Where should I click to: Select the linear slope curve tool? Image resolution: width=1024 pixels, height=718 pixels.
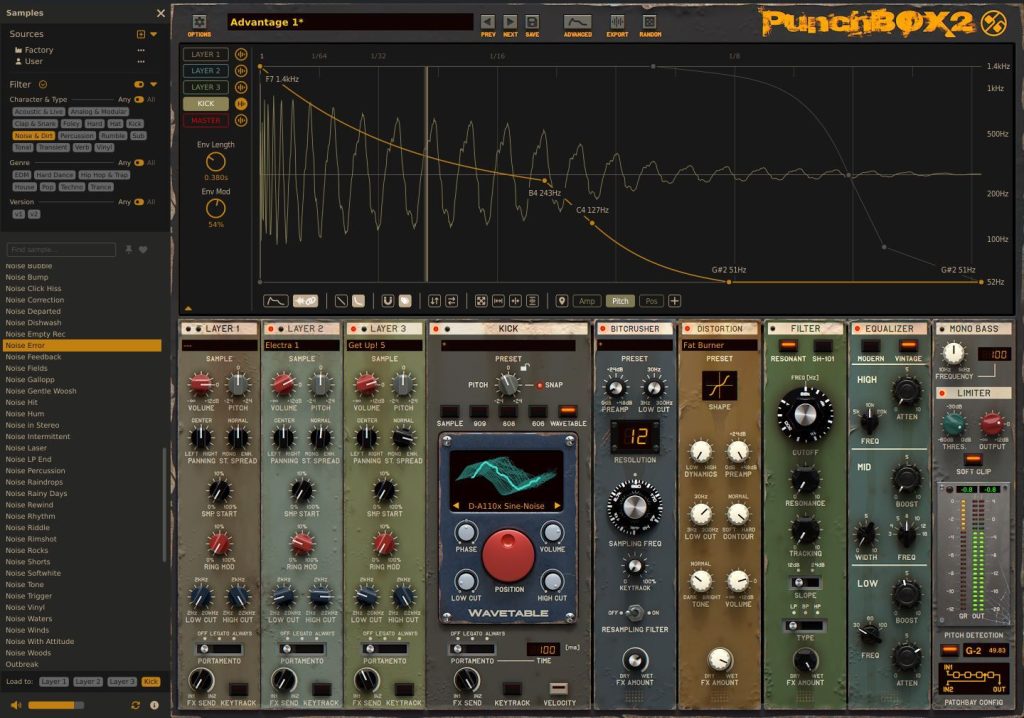[x=342, y=301]
